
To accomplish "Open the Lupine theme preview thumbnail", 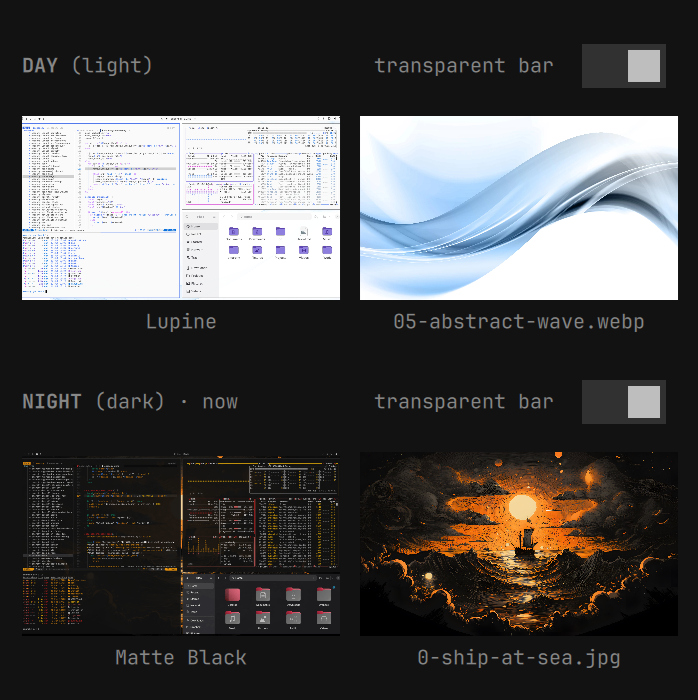I will tap(181, 208).
